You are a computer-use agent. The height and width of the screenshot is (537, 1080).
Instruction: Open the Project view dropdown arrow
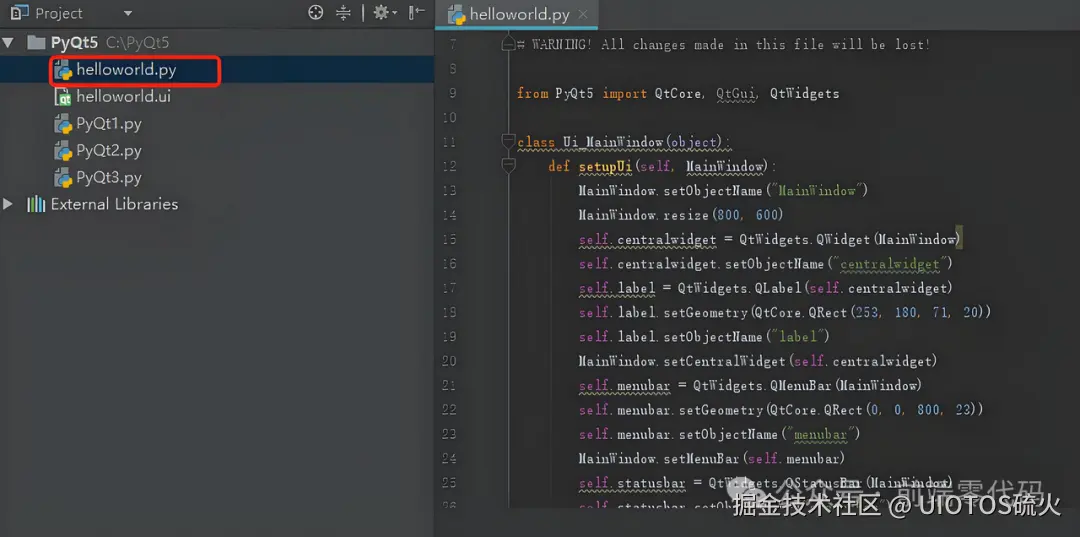click(x=127, y=13)
